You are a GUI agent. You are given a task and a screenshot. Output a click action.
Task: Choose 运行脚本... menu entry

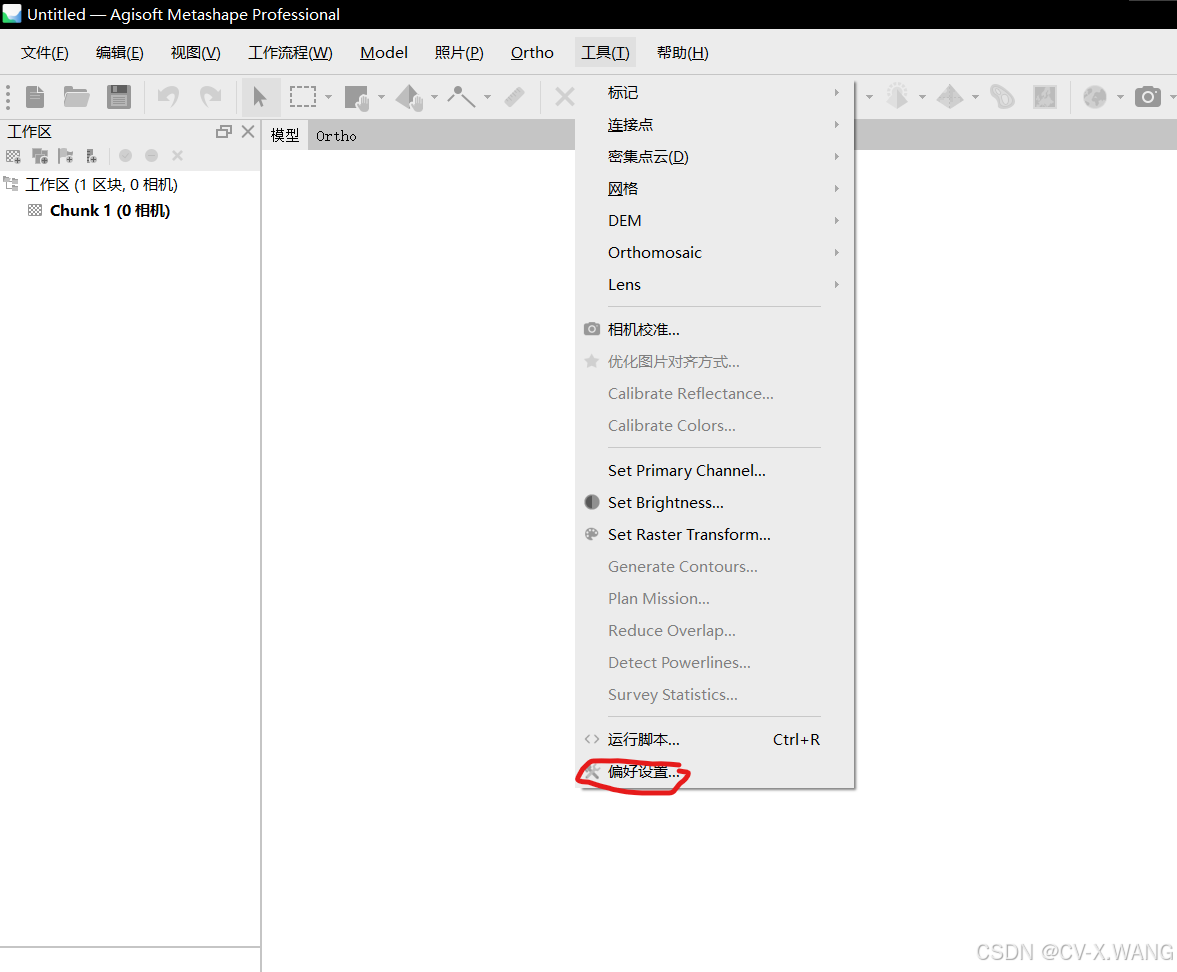point(715,739)
